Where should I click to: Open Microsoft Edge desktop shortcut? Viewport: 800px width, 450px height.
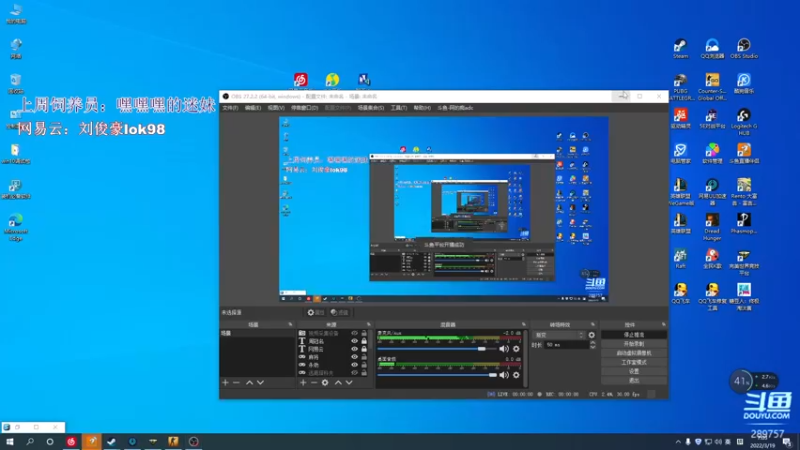[16, 227]
